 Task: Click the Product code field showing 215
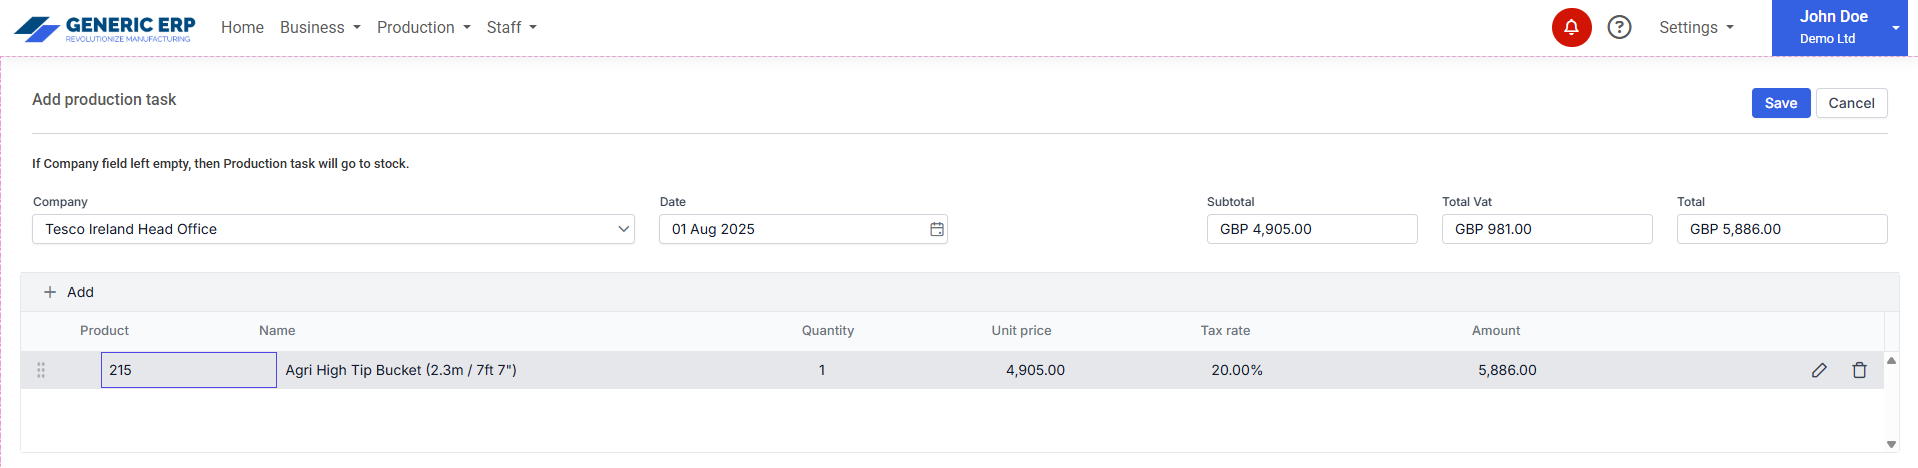[188, 370]
